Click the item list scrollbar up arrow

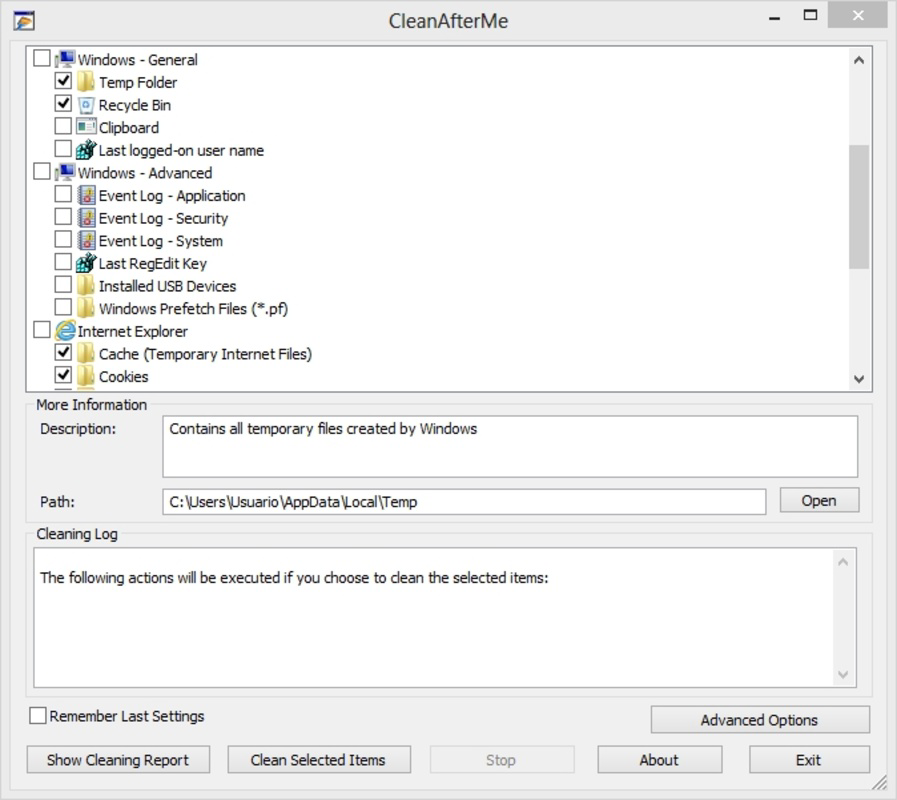click(x=859, y=60)
